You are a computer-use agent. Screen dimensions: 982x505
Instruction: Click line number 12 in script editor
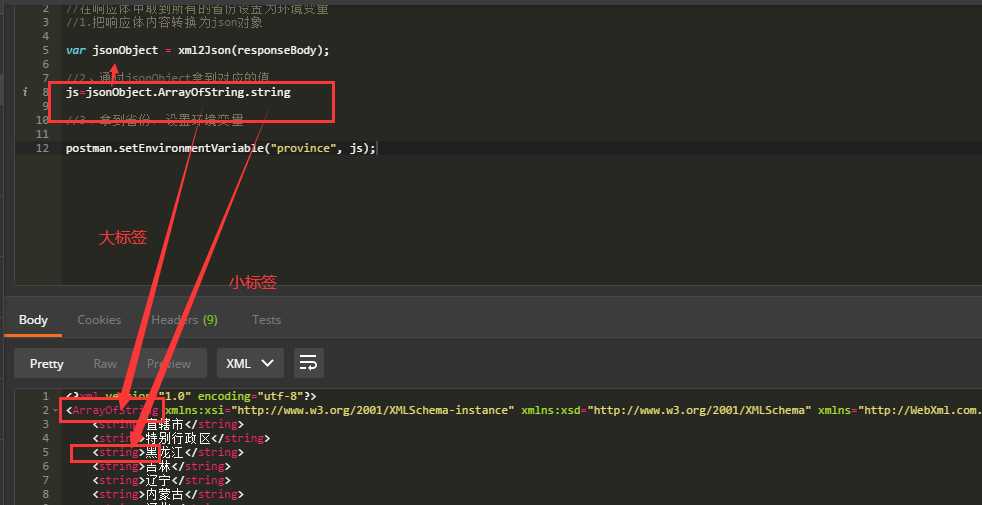(x=42, y=148)
